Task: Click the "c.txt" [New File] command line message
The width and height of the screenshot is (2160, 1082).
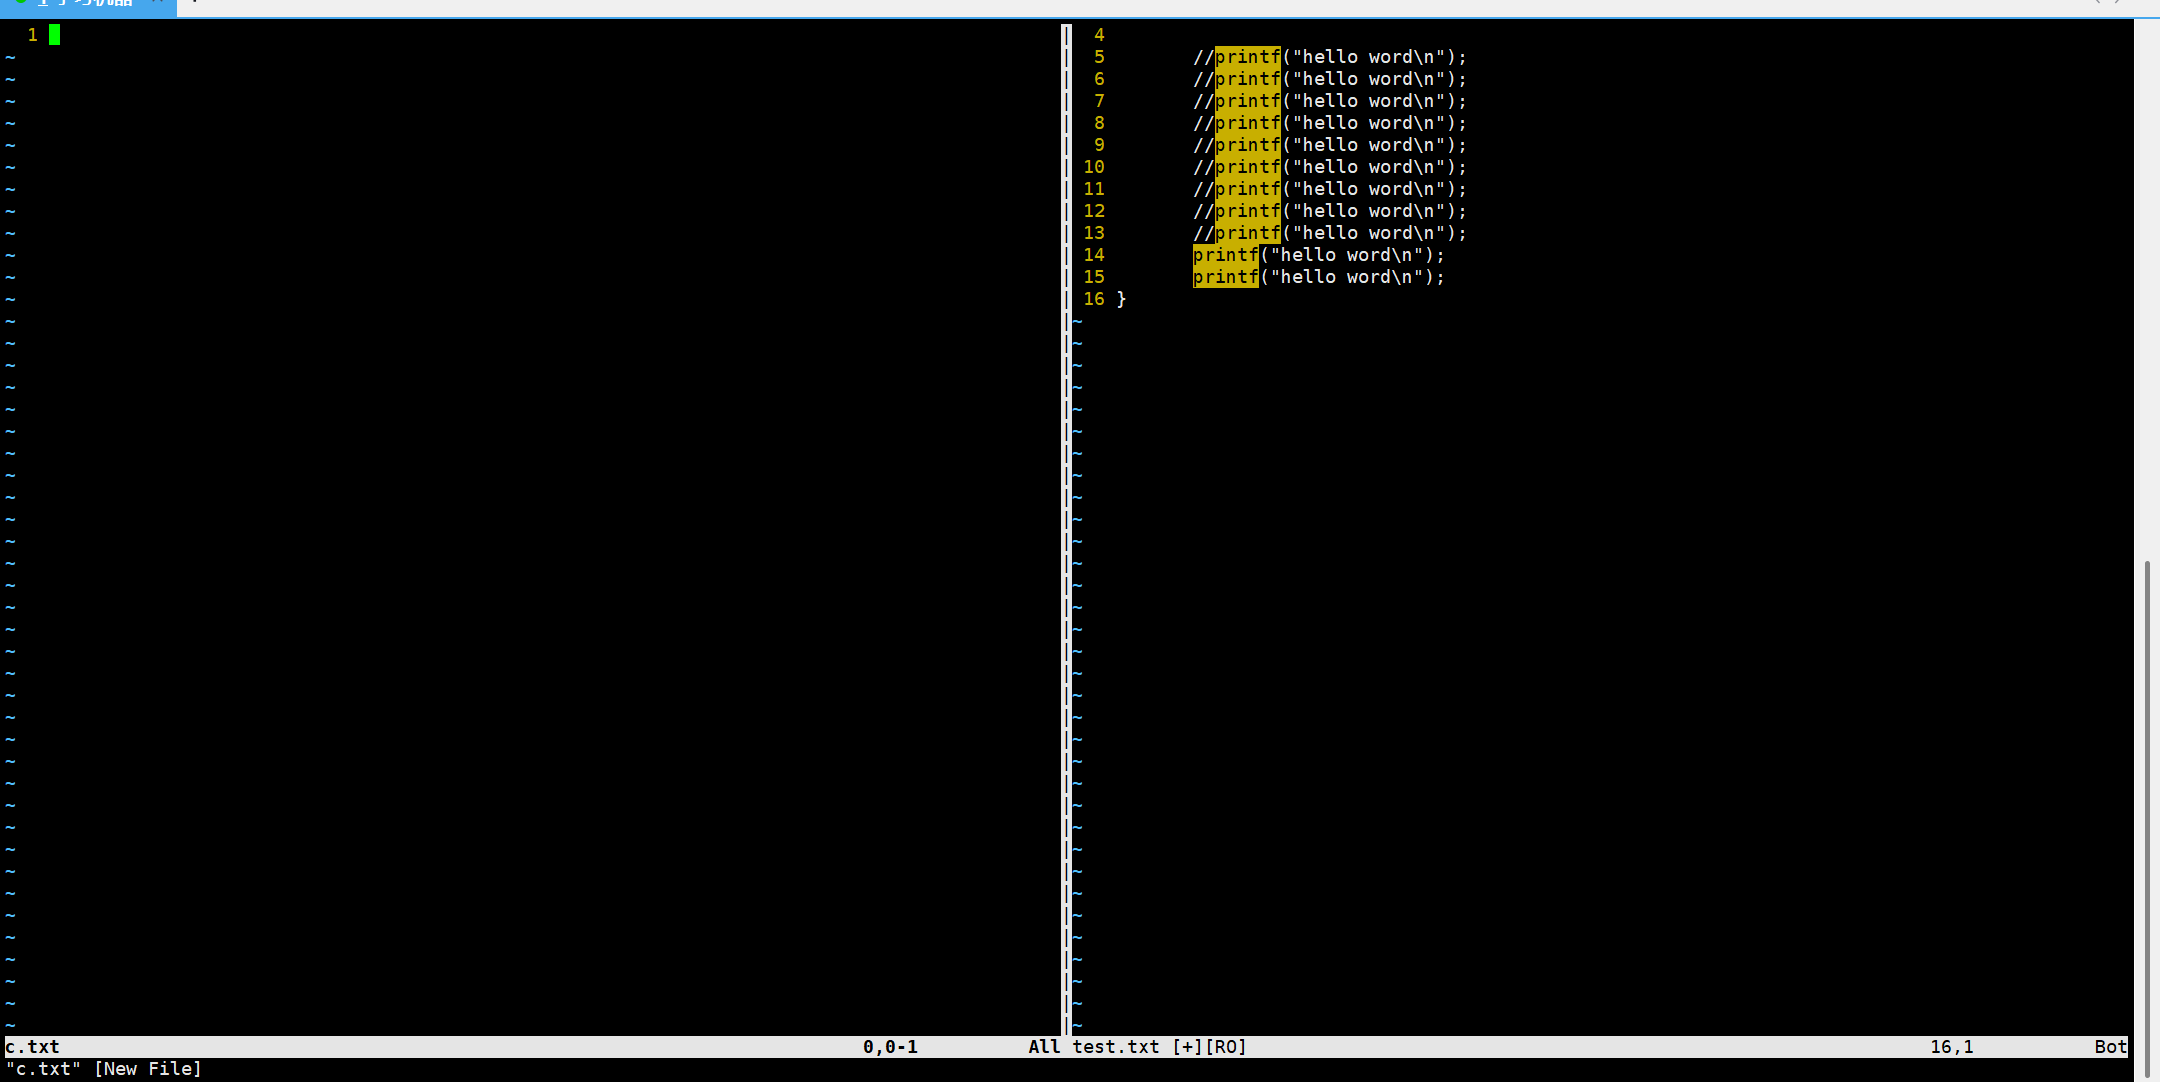Action: tap(104, 1069)
